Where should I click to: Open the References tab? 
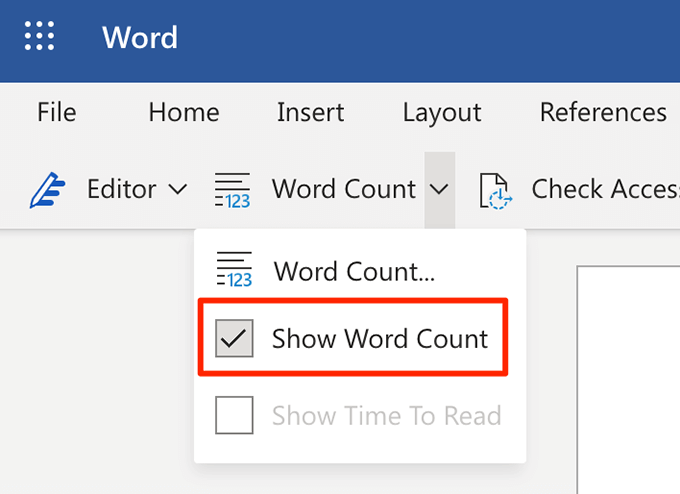click(x=602, y=112)
